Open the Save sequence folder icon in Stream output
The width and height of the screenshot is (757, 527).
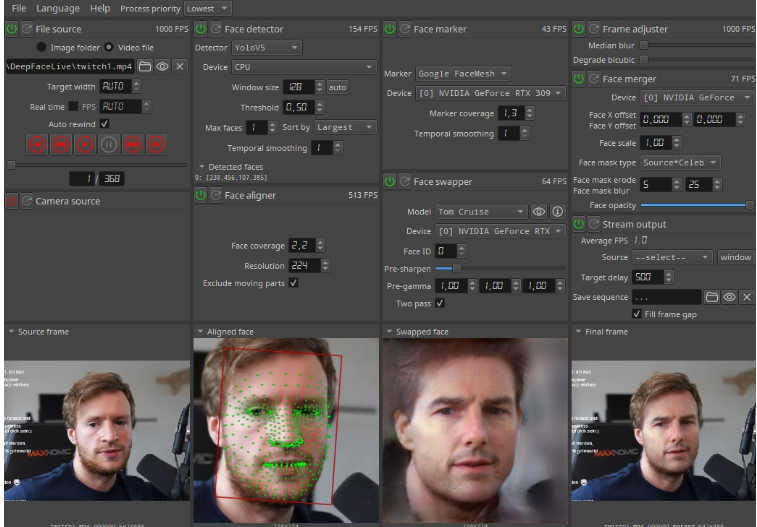click(x=712, y=297)
